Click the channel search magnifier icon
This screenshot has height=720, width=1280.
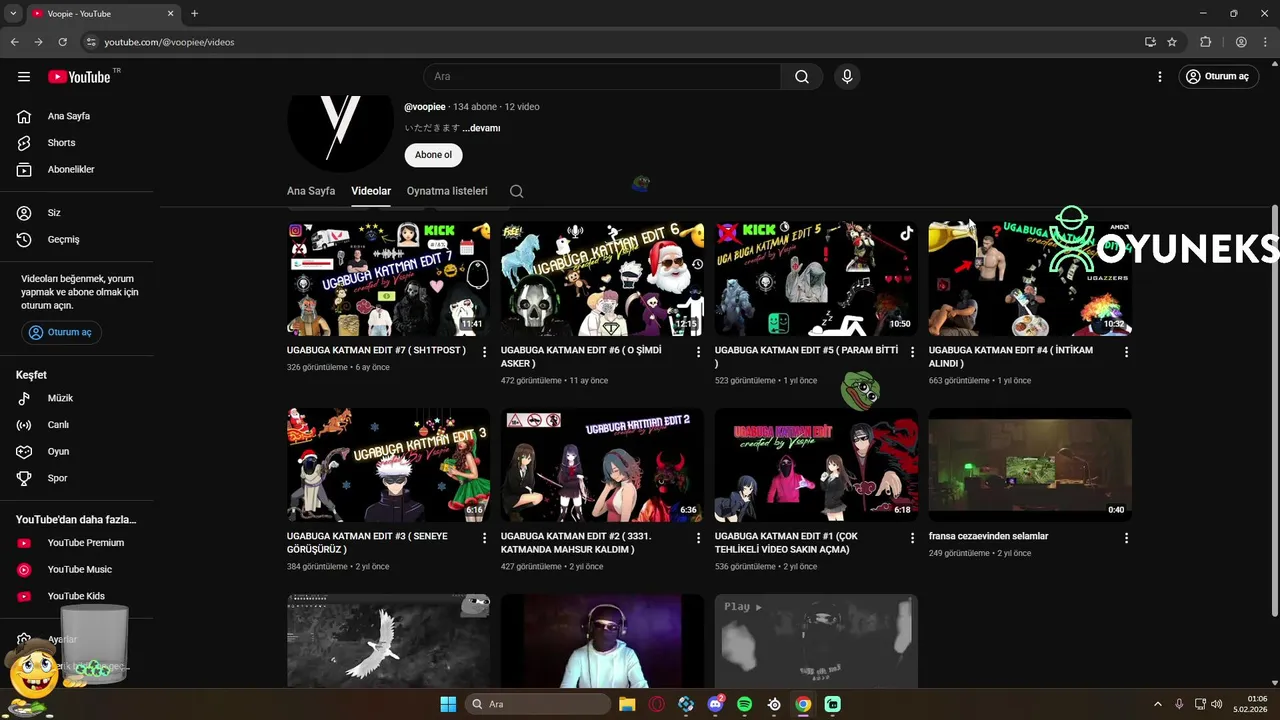tap(516, 191)
